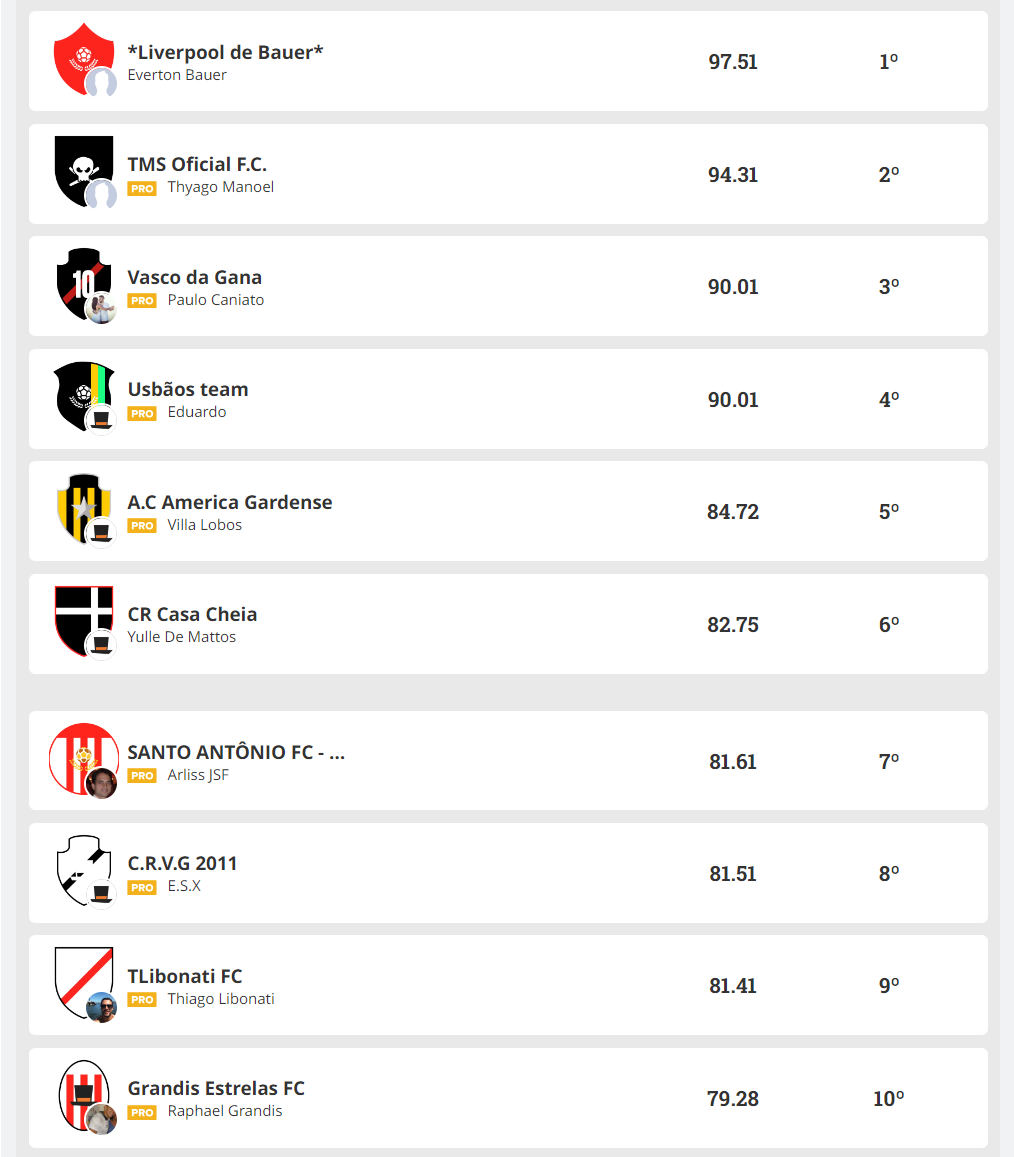Click the red Liverpool de Bauer shield crest

[x=78, y=54]
